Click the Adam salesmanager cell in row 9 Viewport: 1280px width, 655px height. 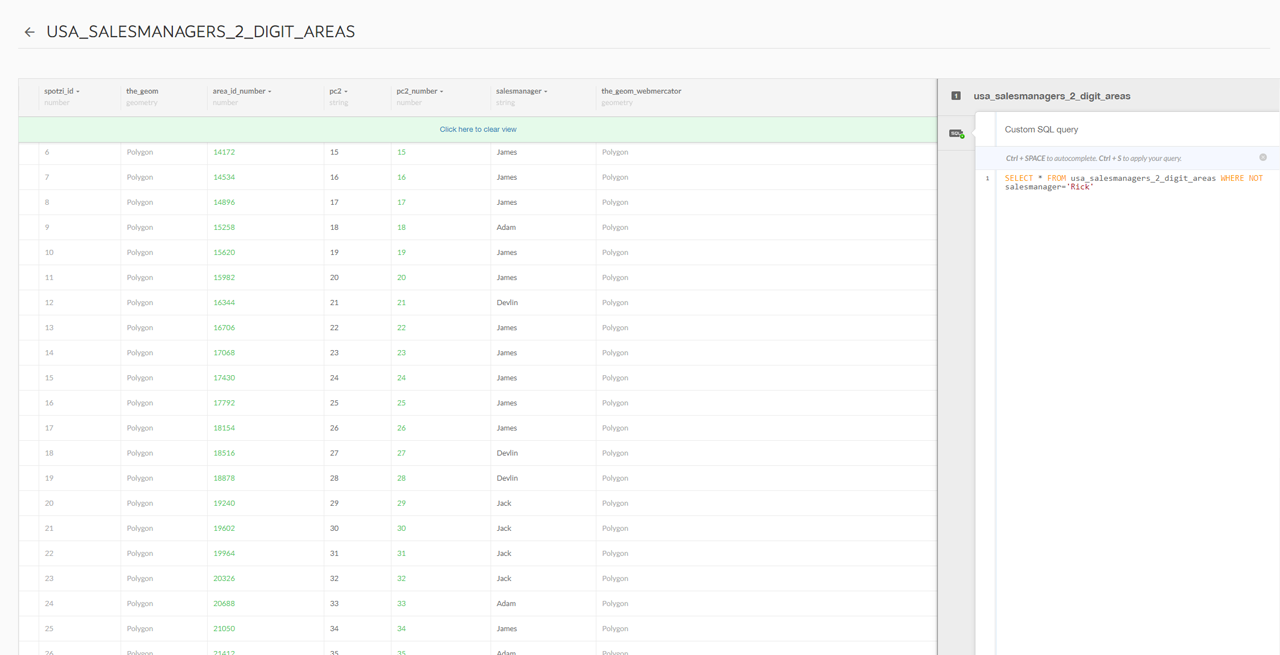[506, 227]
